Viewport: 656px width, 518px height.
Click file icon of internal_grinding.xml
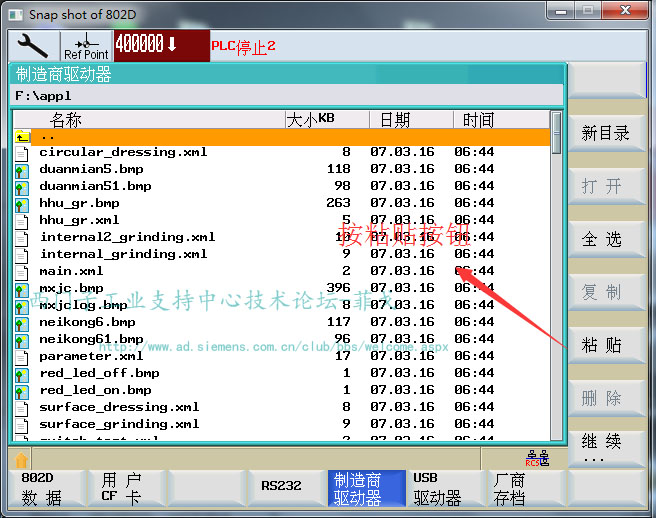pyautogui.click(x=22, y=255)
